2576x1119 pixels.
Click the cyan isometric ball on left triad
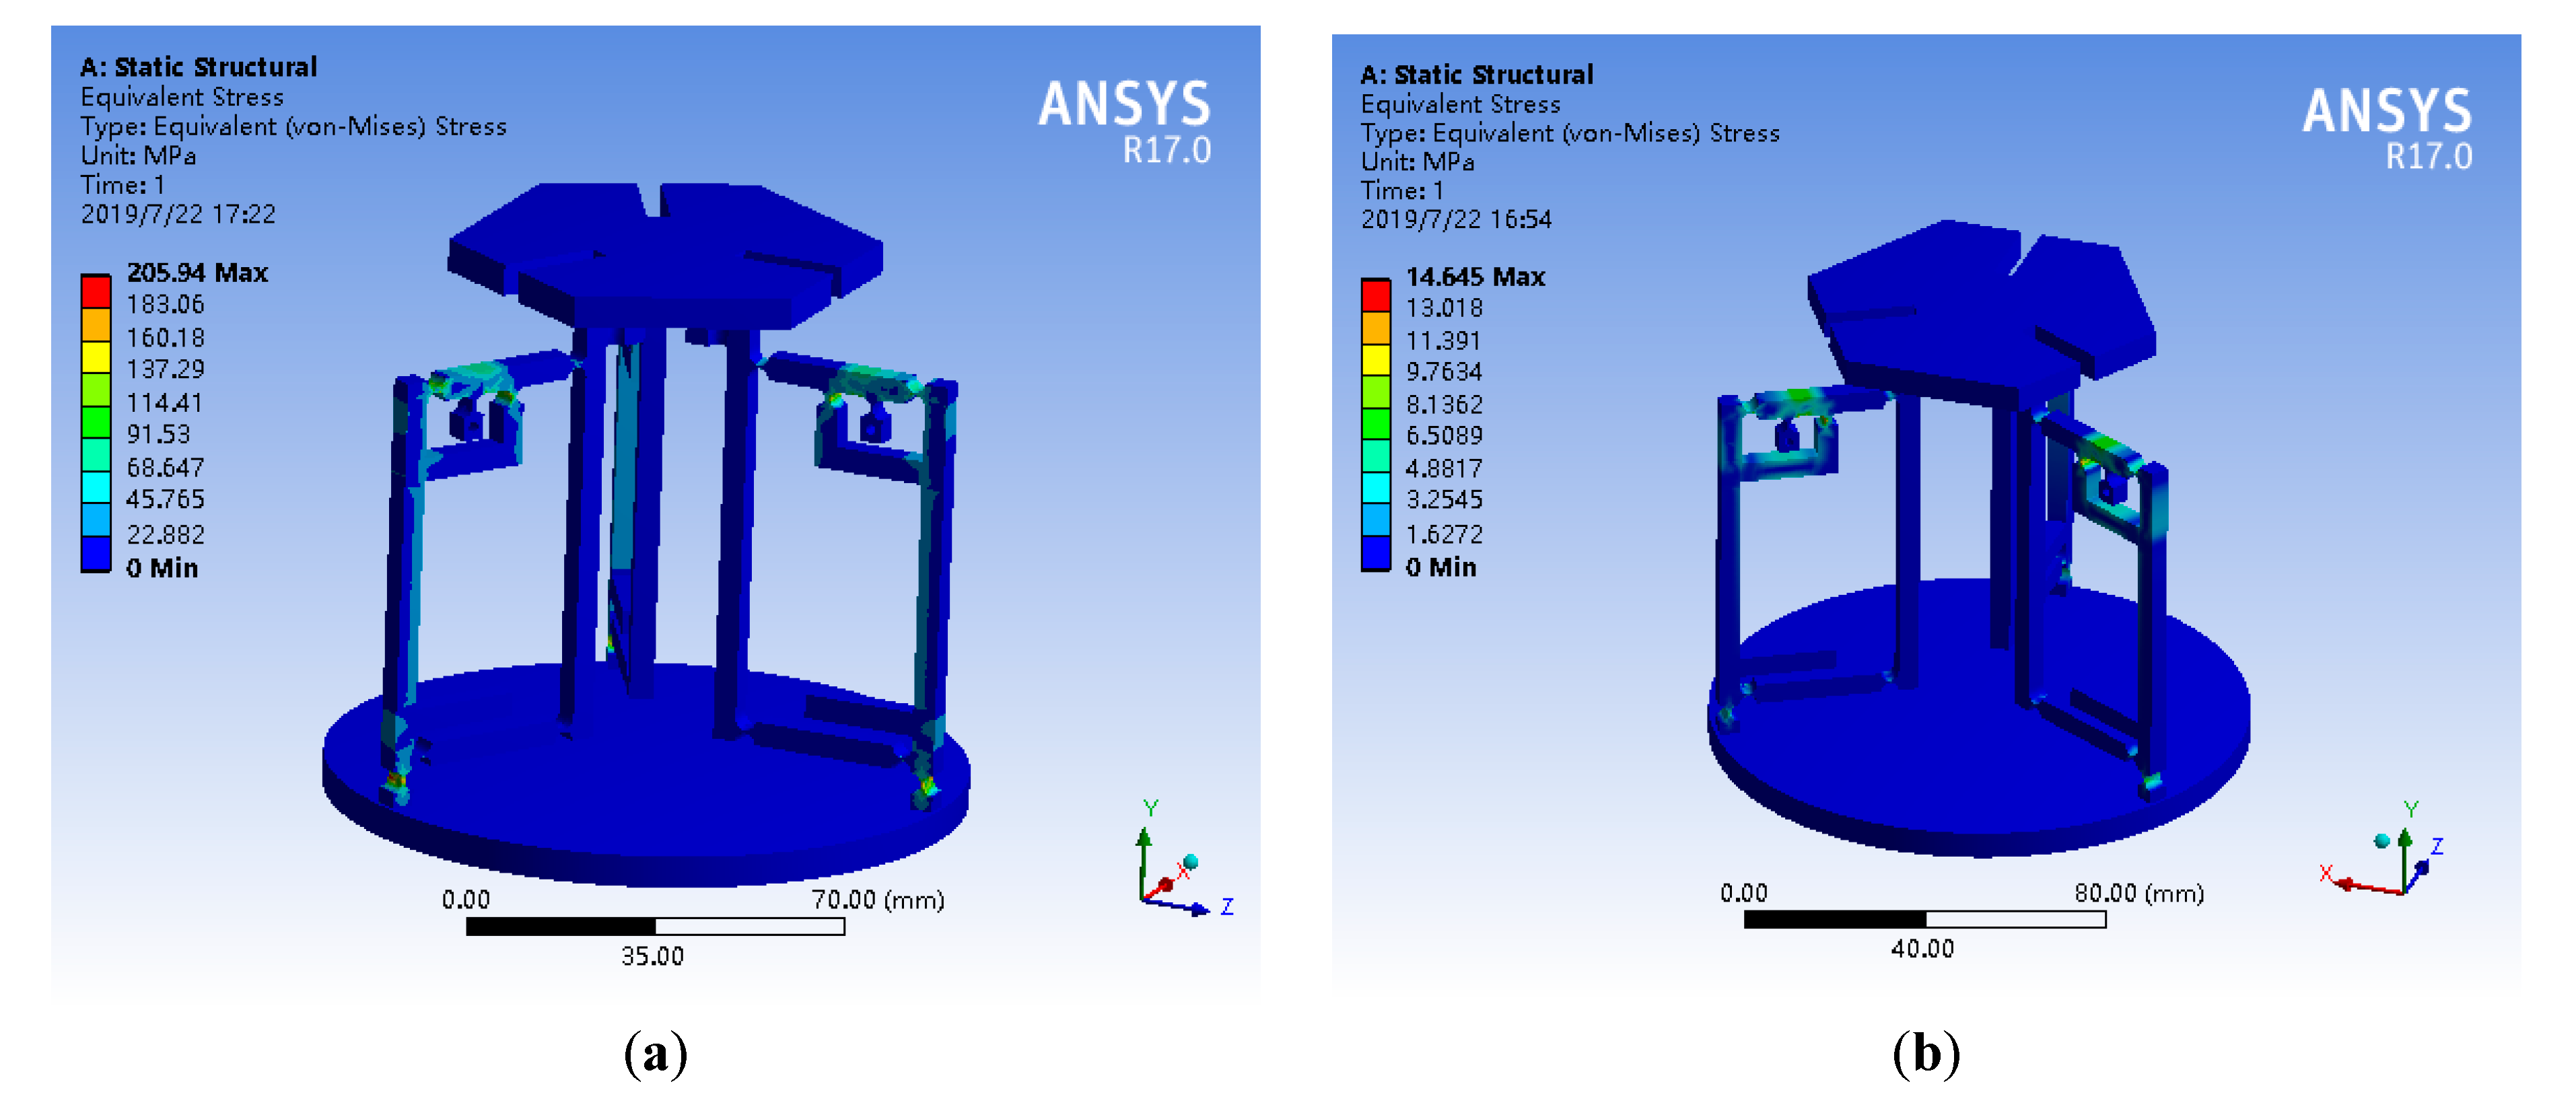tap(1190, 861)
